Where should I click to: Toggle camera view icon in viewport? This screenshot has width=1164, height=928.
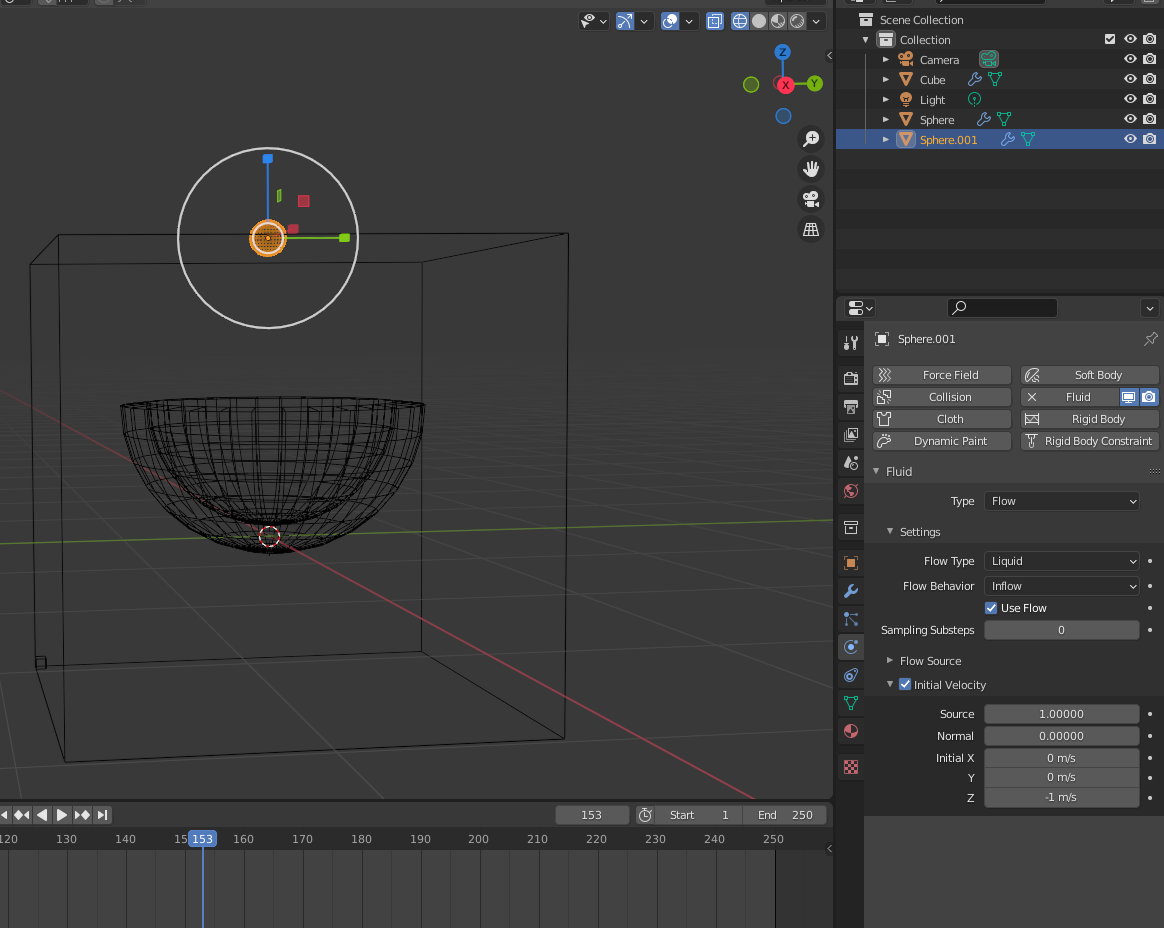pyautogui.click(x=811, y=199)
